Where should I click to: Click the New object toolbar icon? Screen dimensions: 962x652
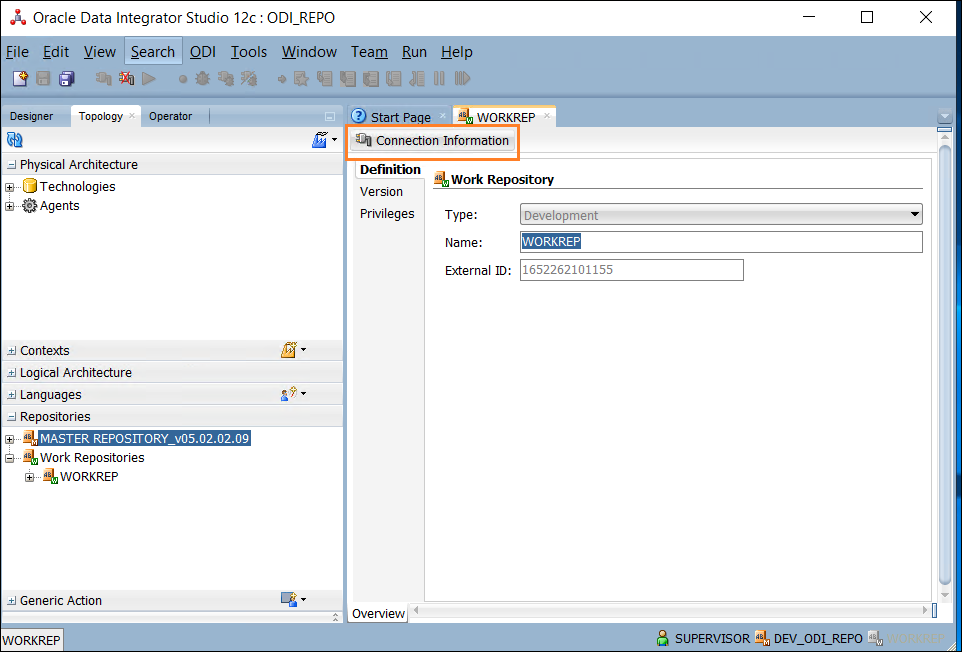[x=20, y=79]
